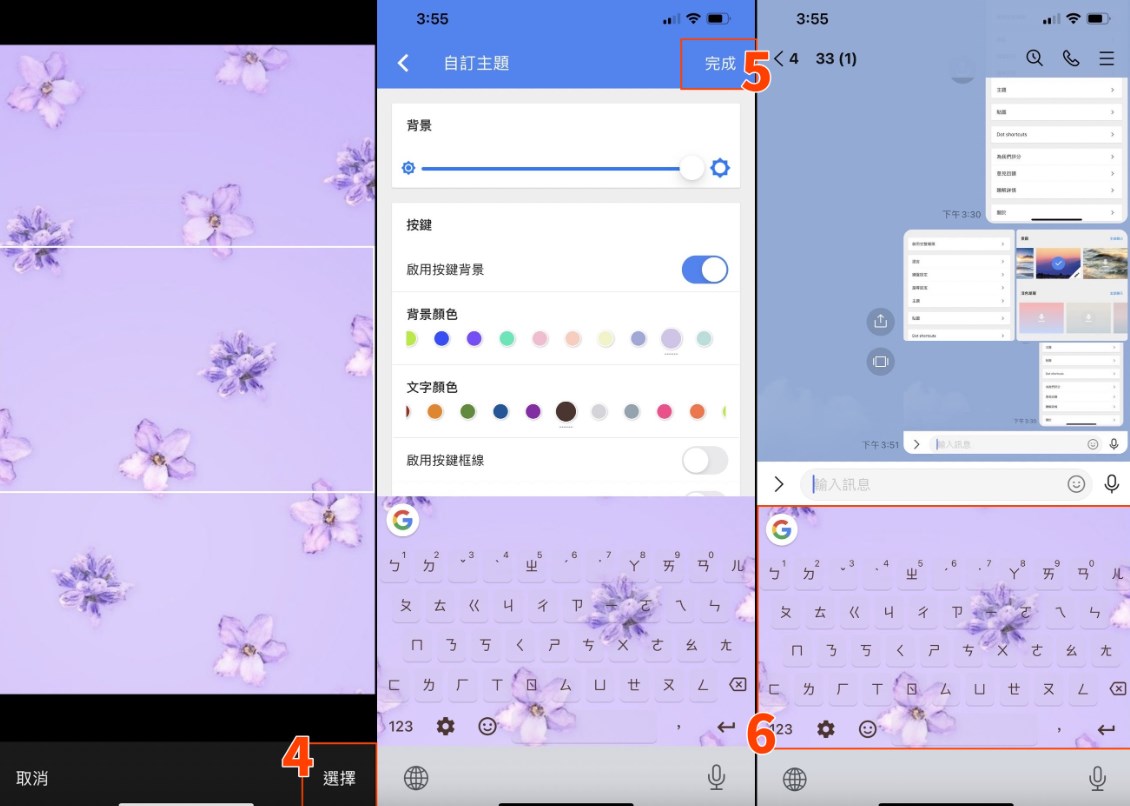Enable the 啟用按鍵框線 toggle

coord(704,460)
